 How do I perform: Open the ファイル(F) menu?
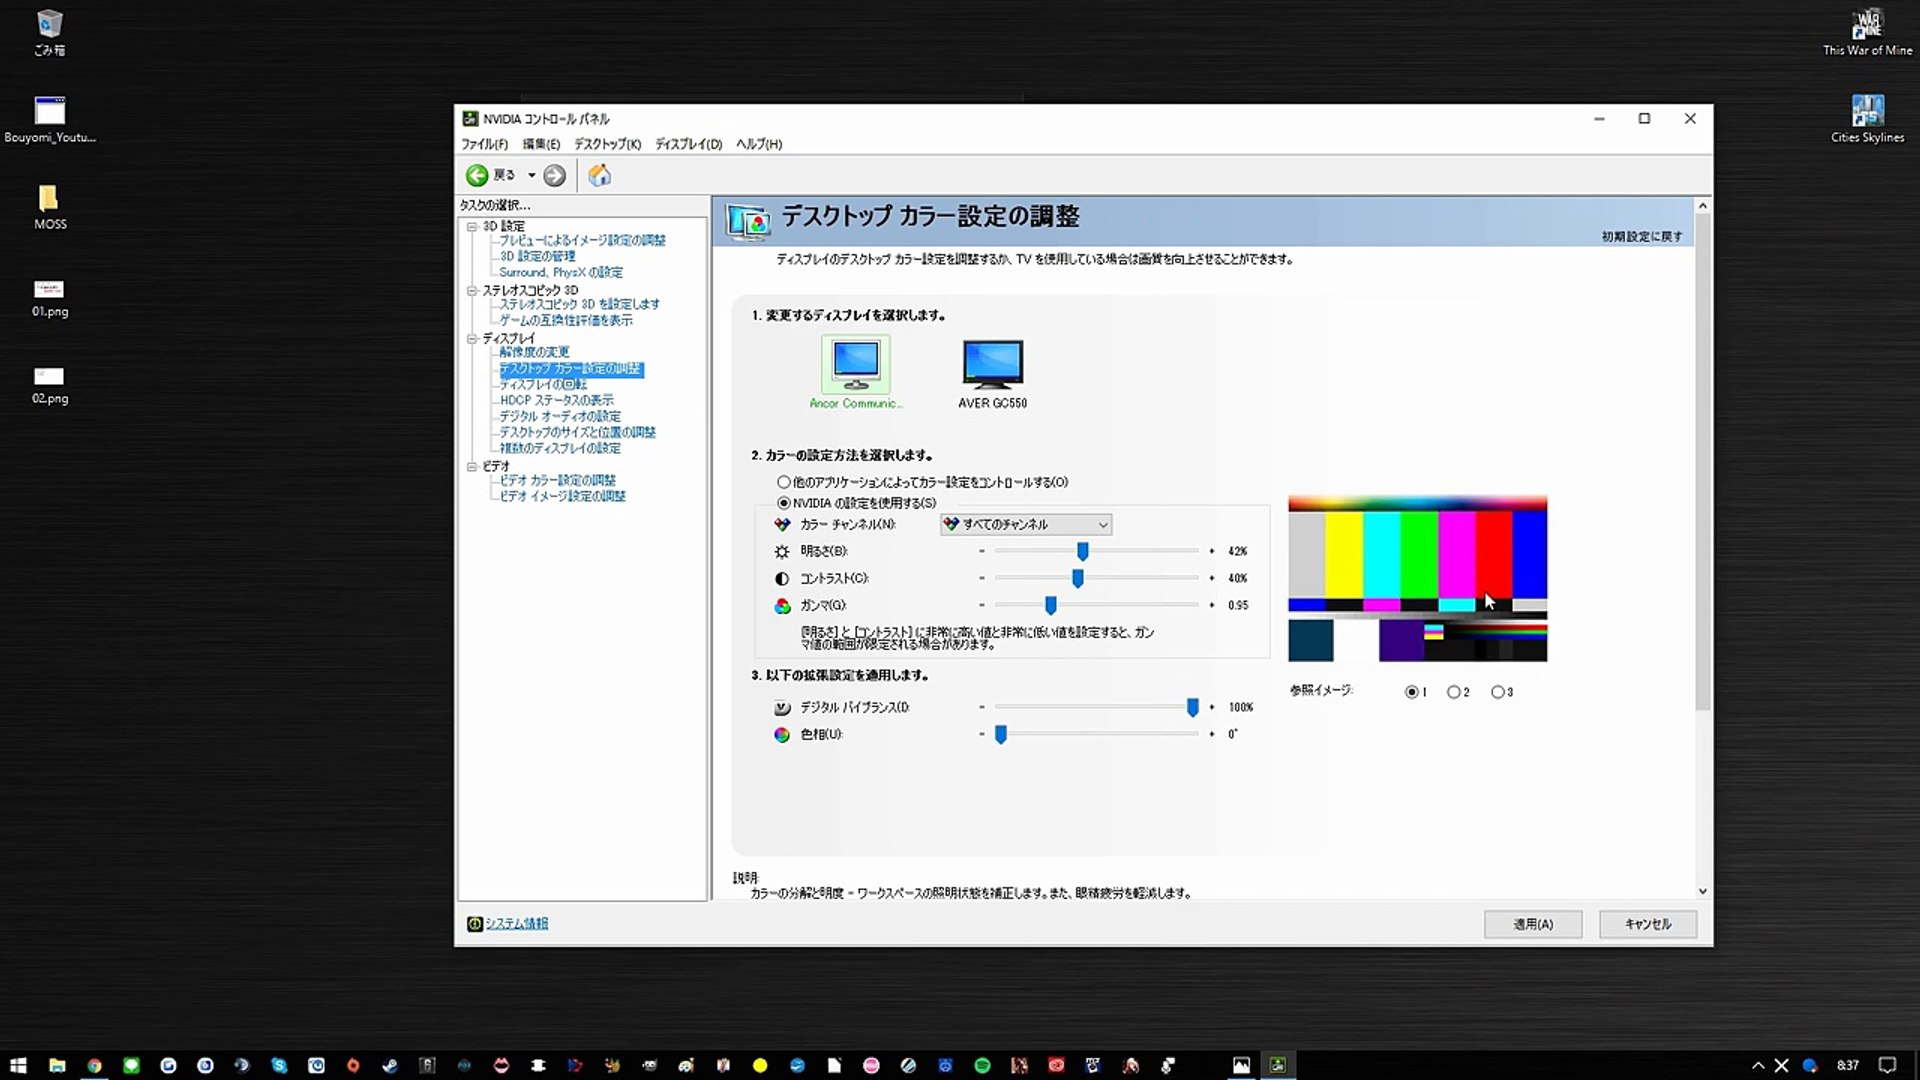[484, 144]
